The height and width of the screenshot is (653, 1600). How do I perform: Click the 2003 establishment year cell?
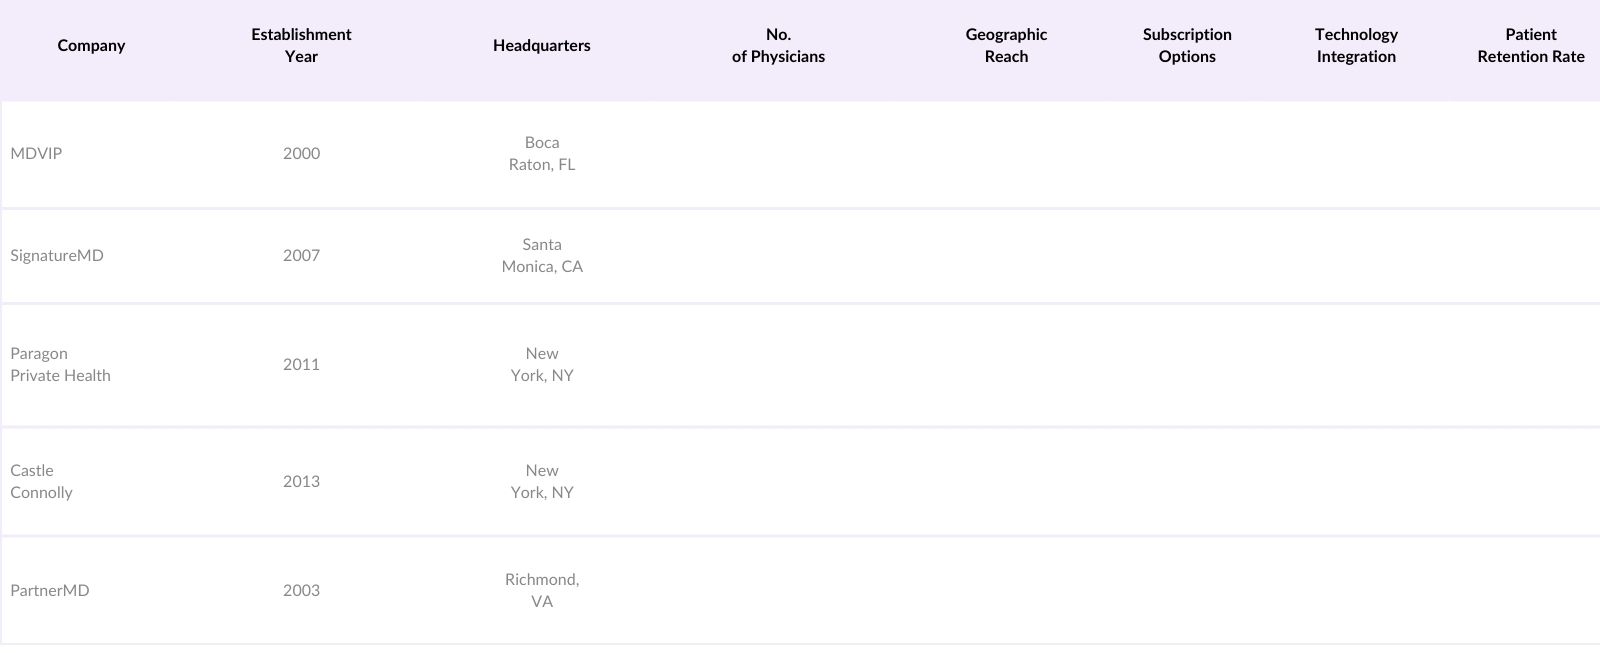pyautogui.click(x=301, y=591)
